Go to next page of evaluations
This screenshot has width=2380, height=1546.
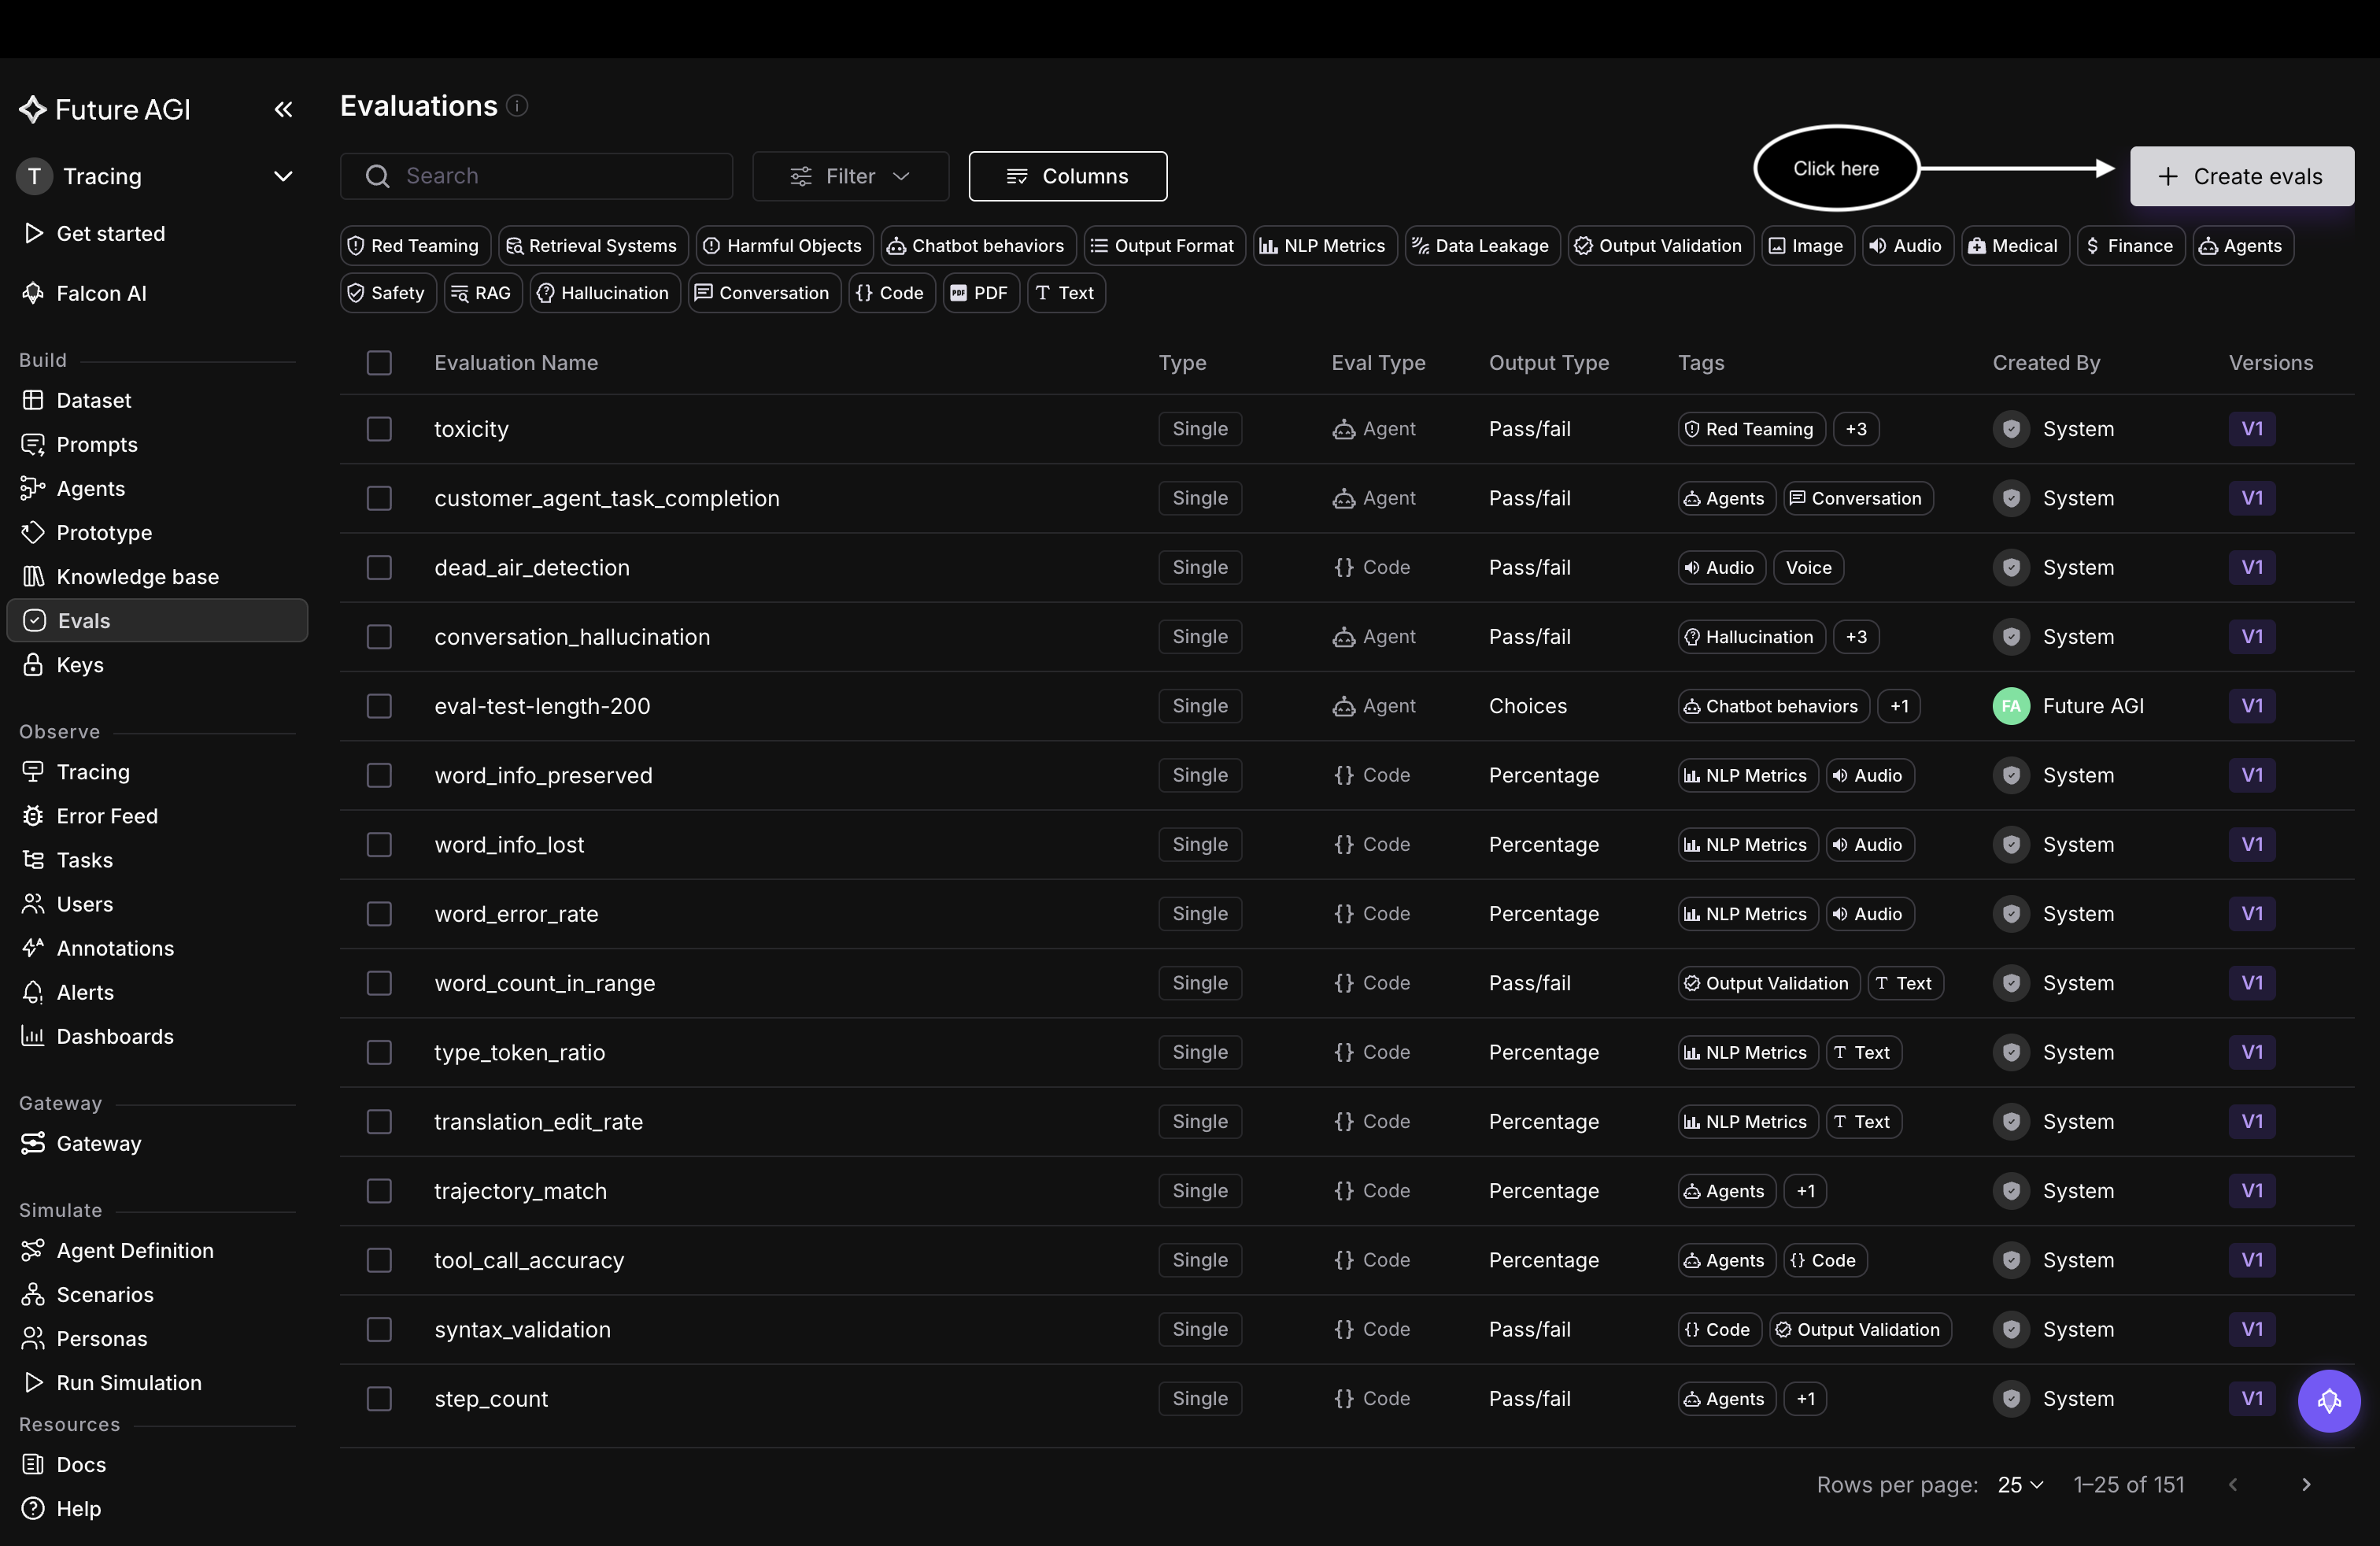(x=2306, y=1484)
